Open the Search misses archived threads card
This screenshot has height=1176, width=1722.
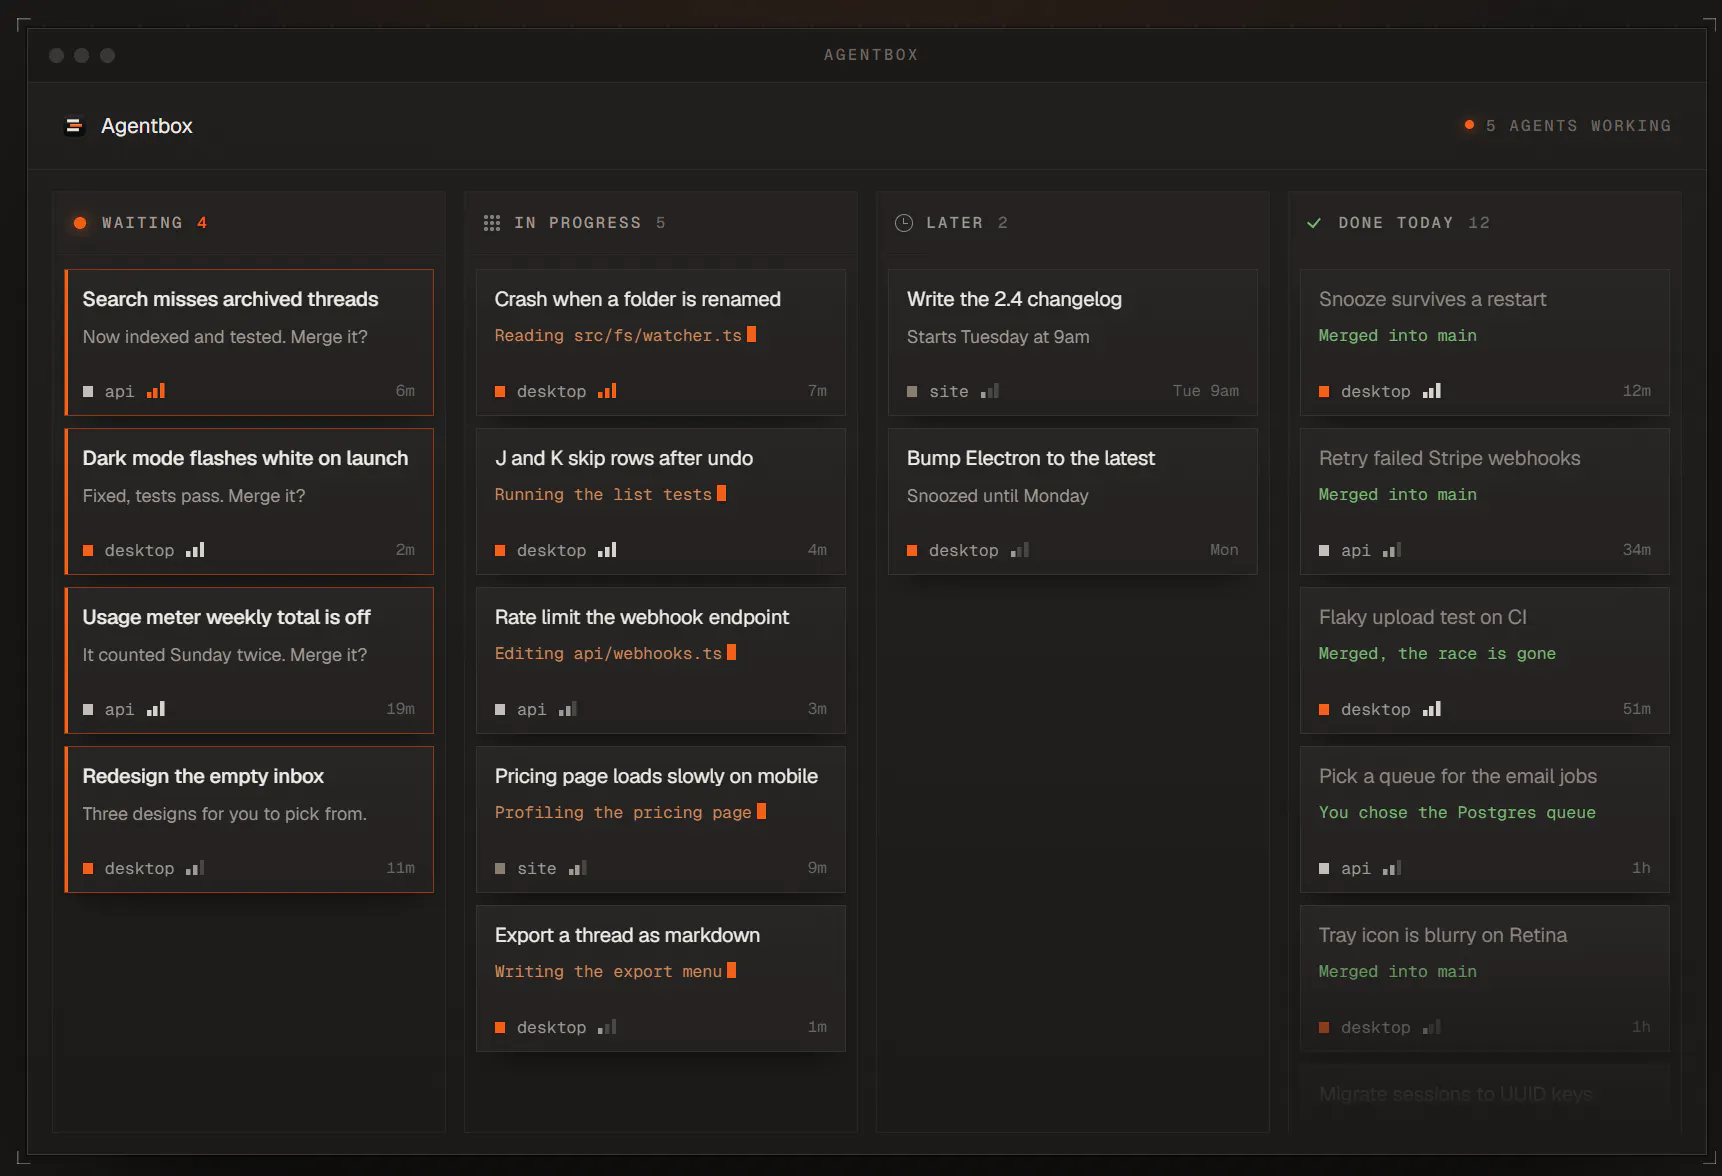coord(249,342)
